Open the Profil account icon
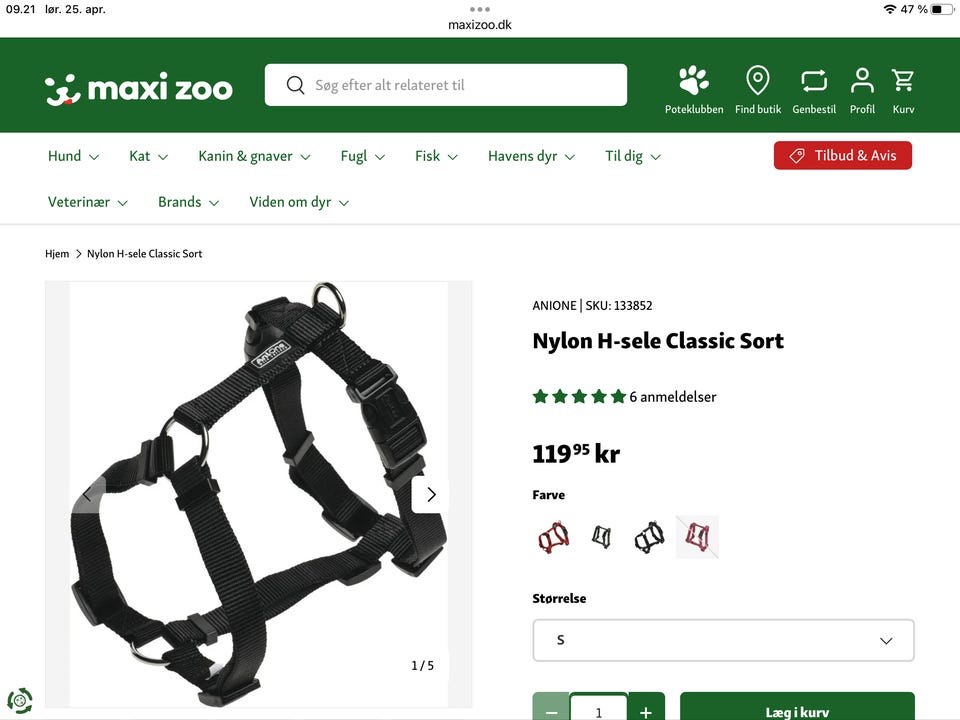The image size is (960, 720). click(x=862, y=80)
